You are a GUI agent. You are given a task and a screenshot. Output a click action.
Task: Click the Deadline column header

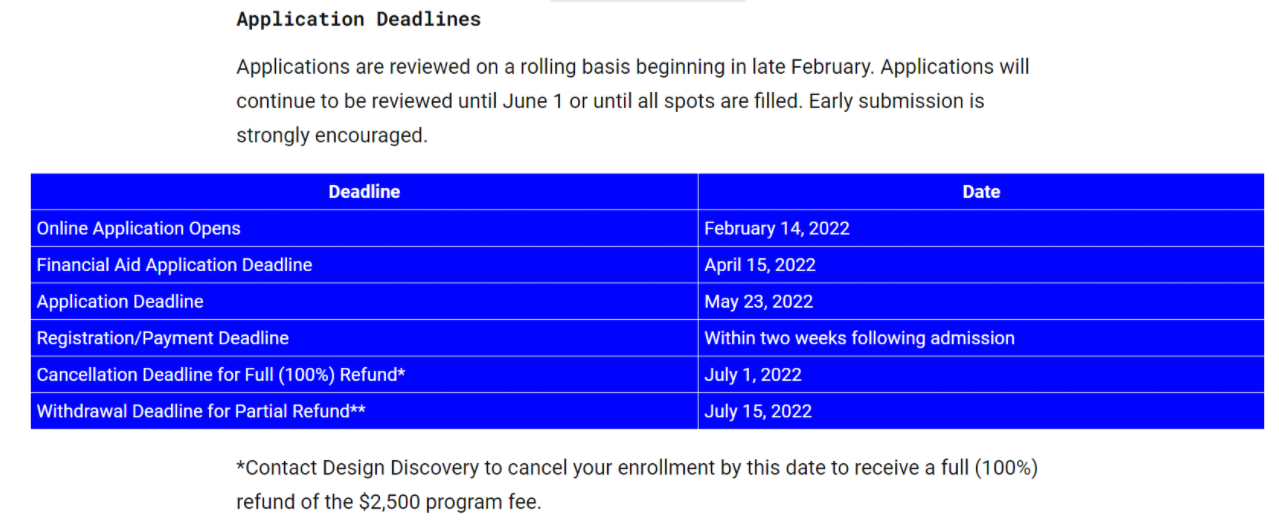tap(364, 192)
